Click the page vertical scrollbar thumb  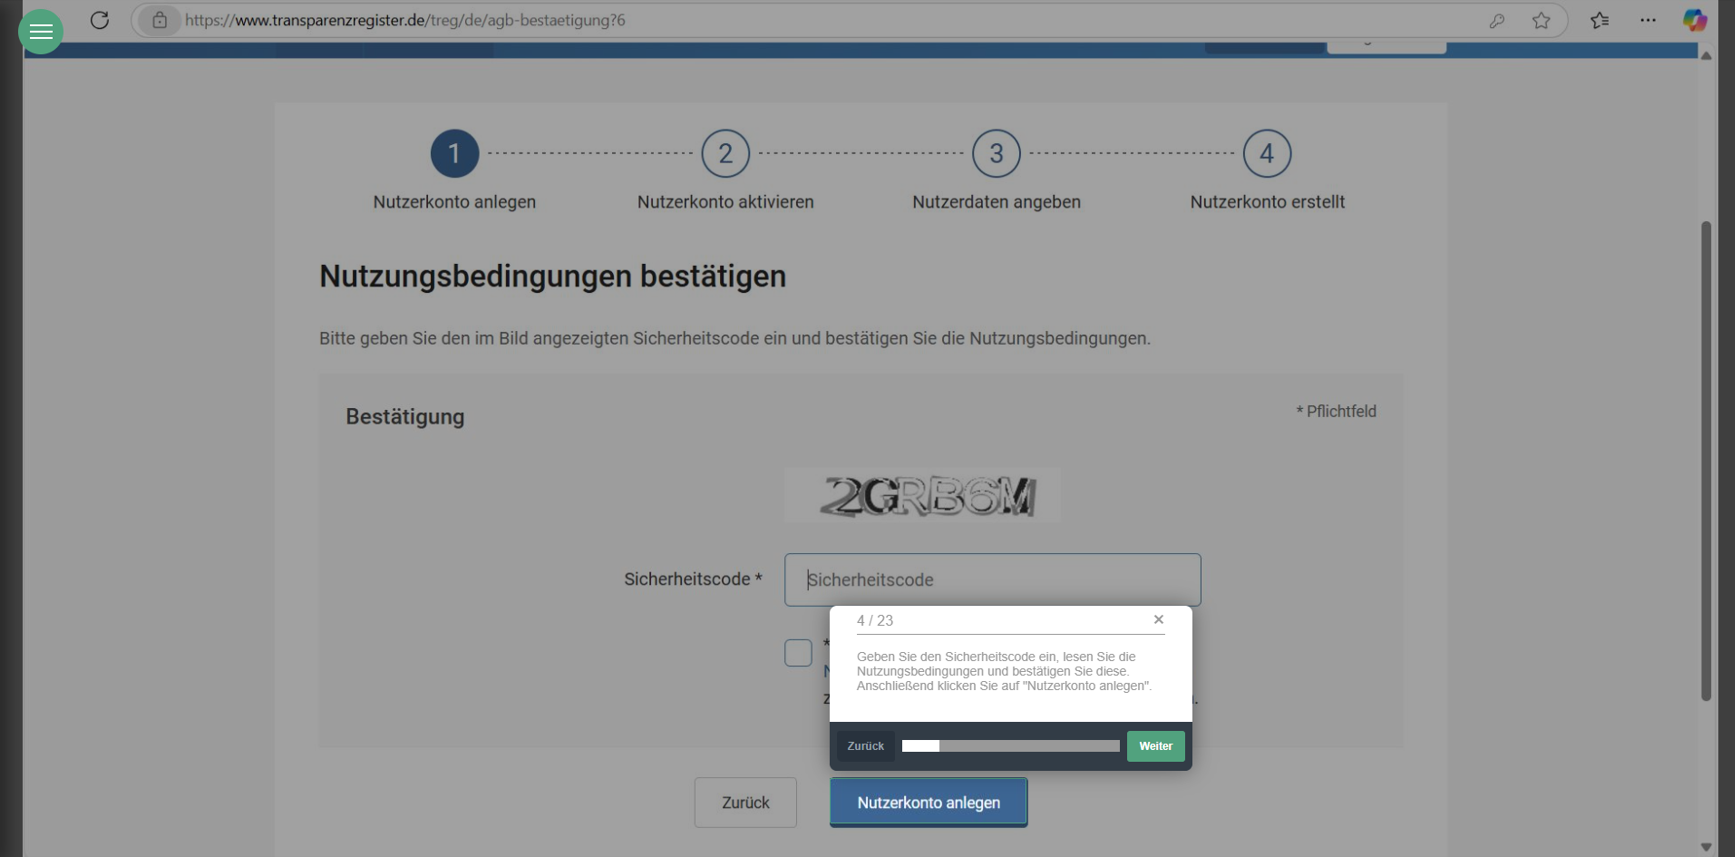click(1706, 460)
